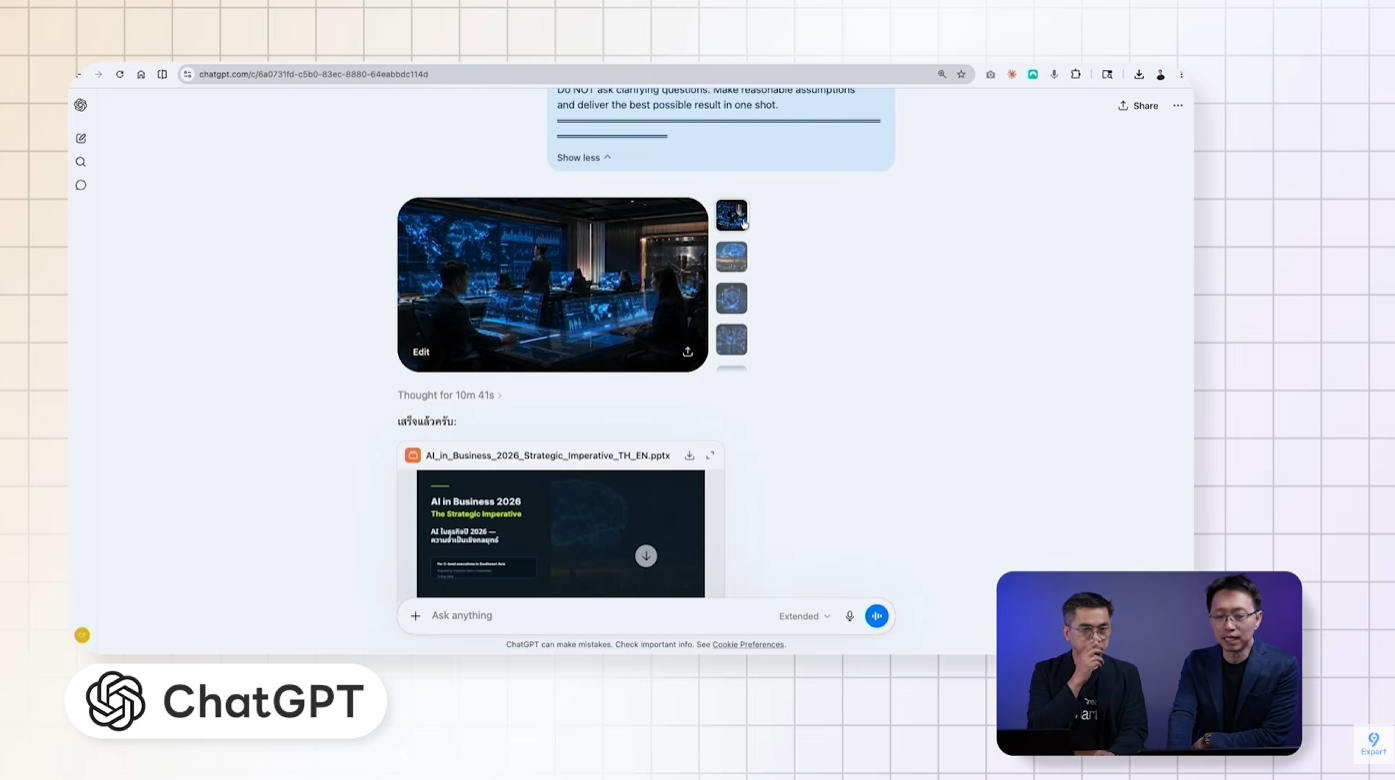Open the browser three-dot menu

pyautogui.click(x=1181, y=74)
